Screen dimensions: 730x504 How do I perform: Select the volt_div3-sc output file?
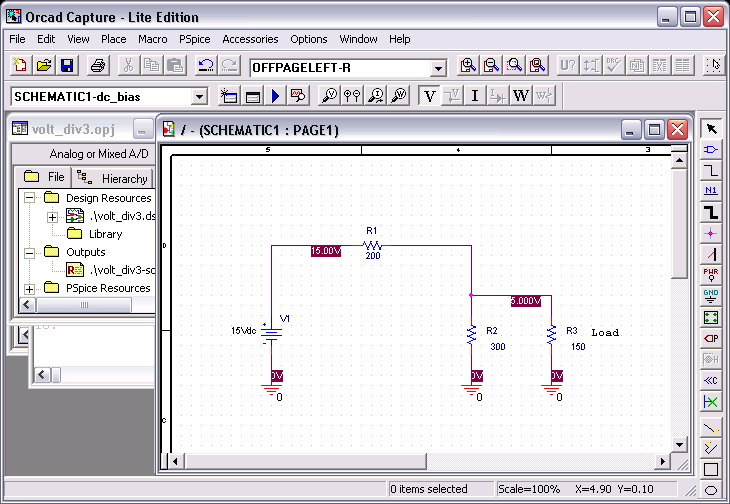point(122,270)
